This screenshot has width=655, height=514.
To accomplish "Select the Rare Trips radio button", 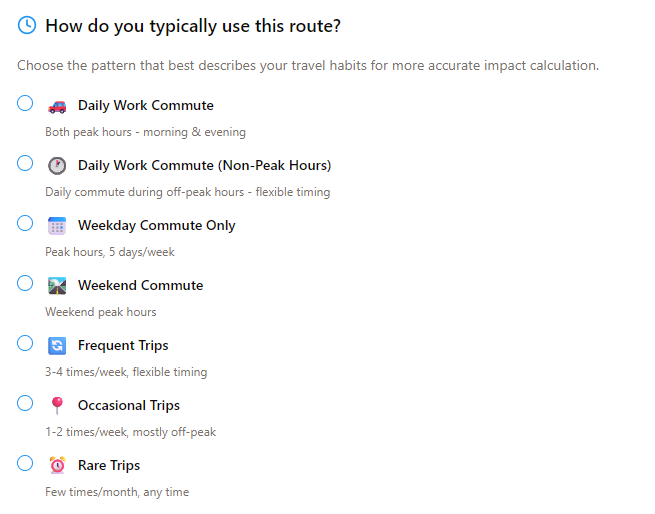I will [25, 463].
